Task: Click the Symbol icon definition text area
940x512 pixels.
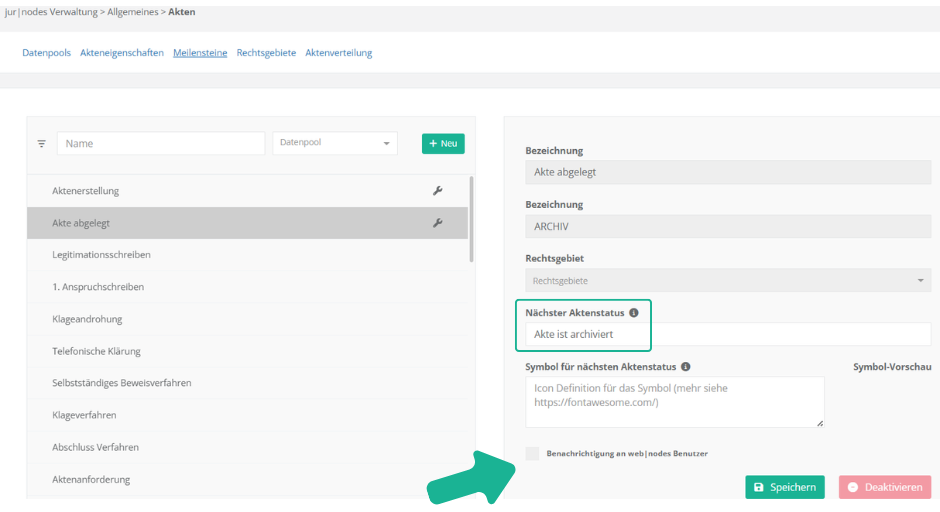Action: point(674,402)
